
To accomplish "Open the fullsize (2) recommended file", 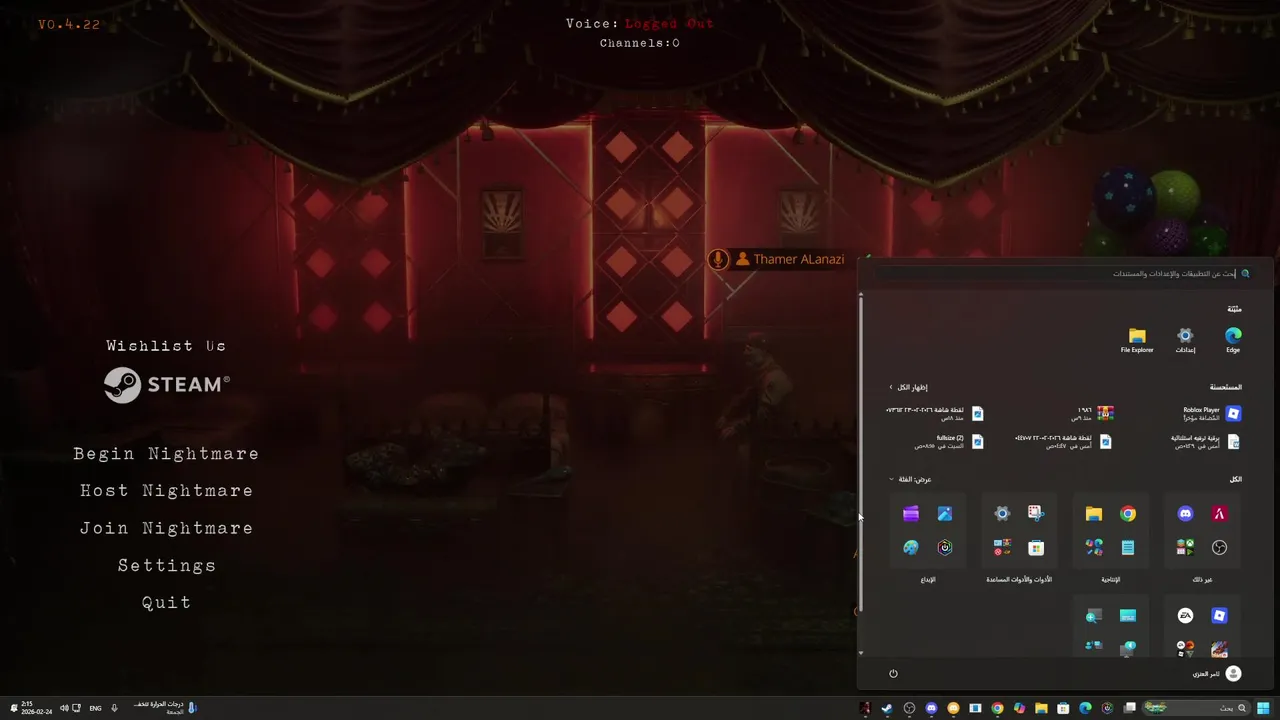I will coord(950,441).
